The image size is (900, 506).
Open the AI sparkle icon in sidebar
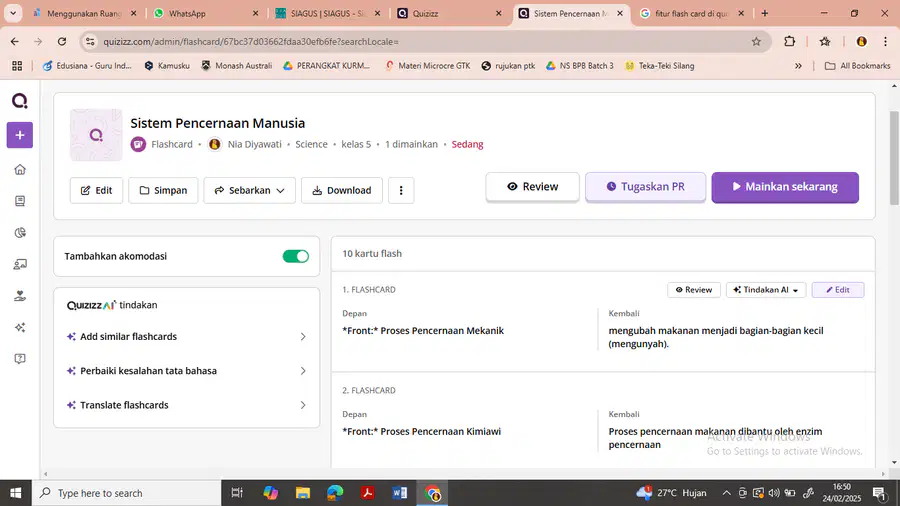click(x=20, y=328)
